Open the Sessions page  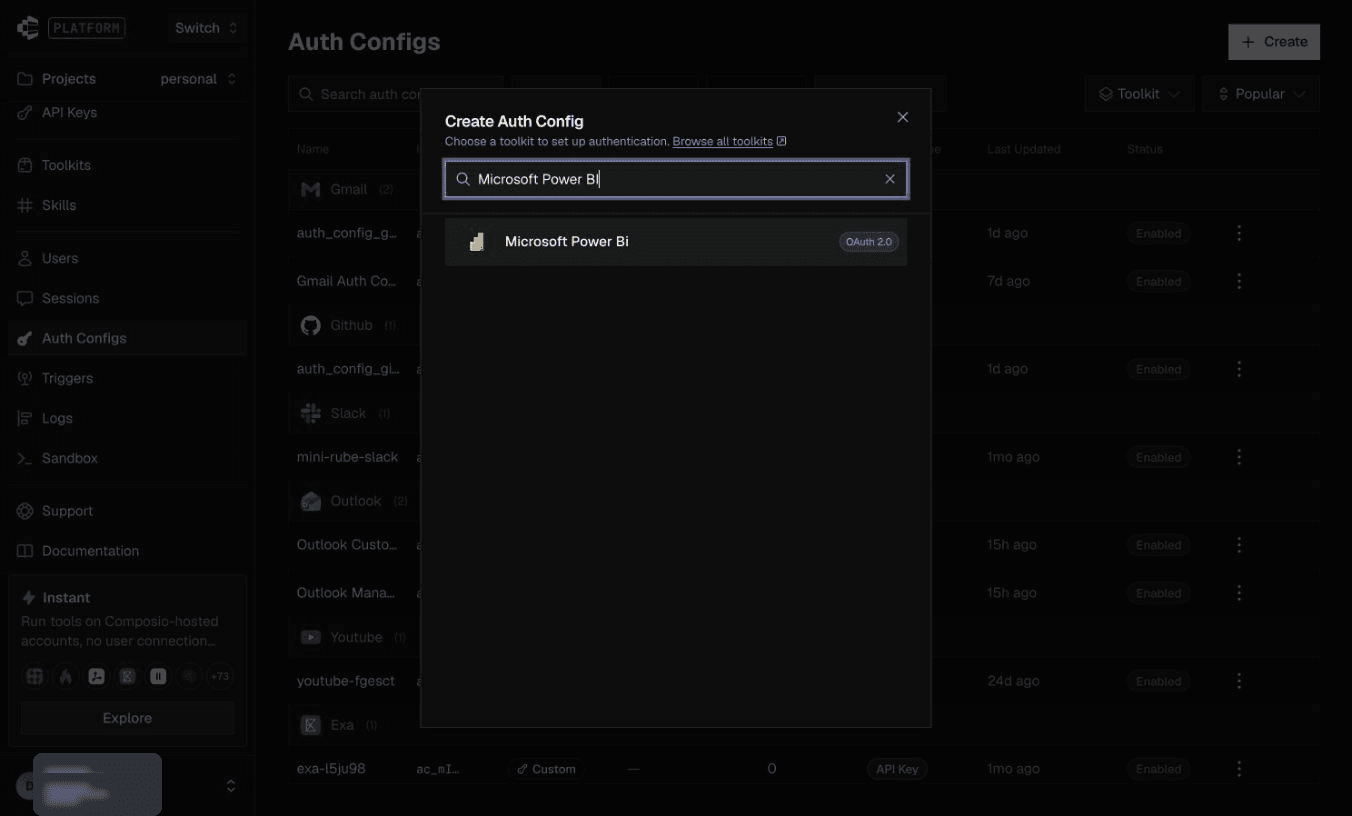[70, 298]
